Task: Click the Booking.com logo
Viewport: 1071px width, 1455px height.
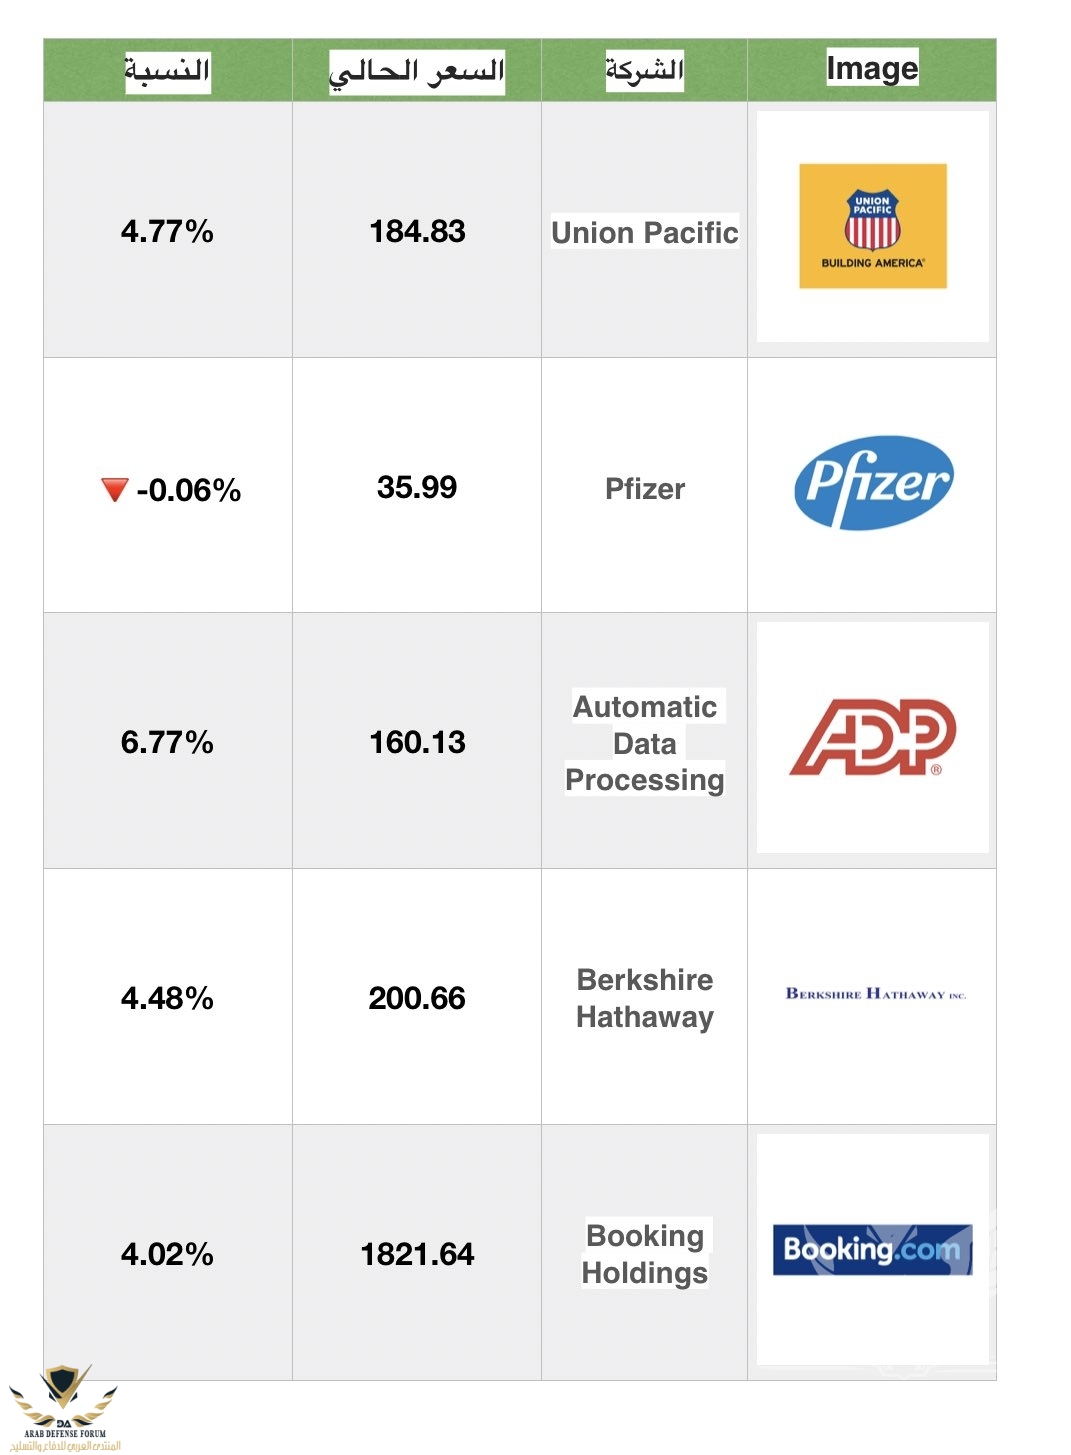Action: pos(872,1249)
